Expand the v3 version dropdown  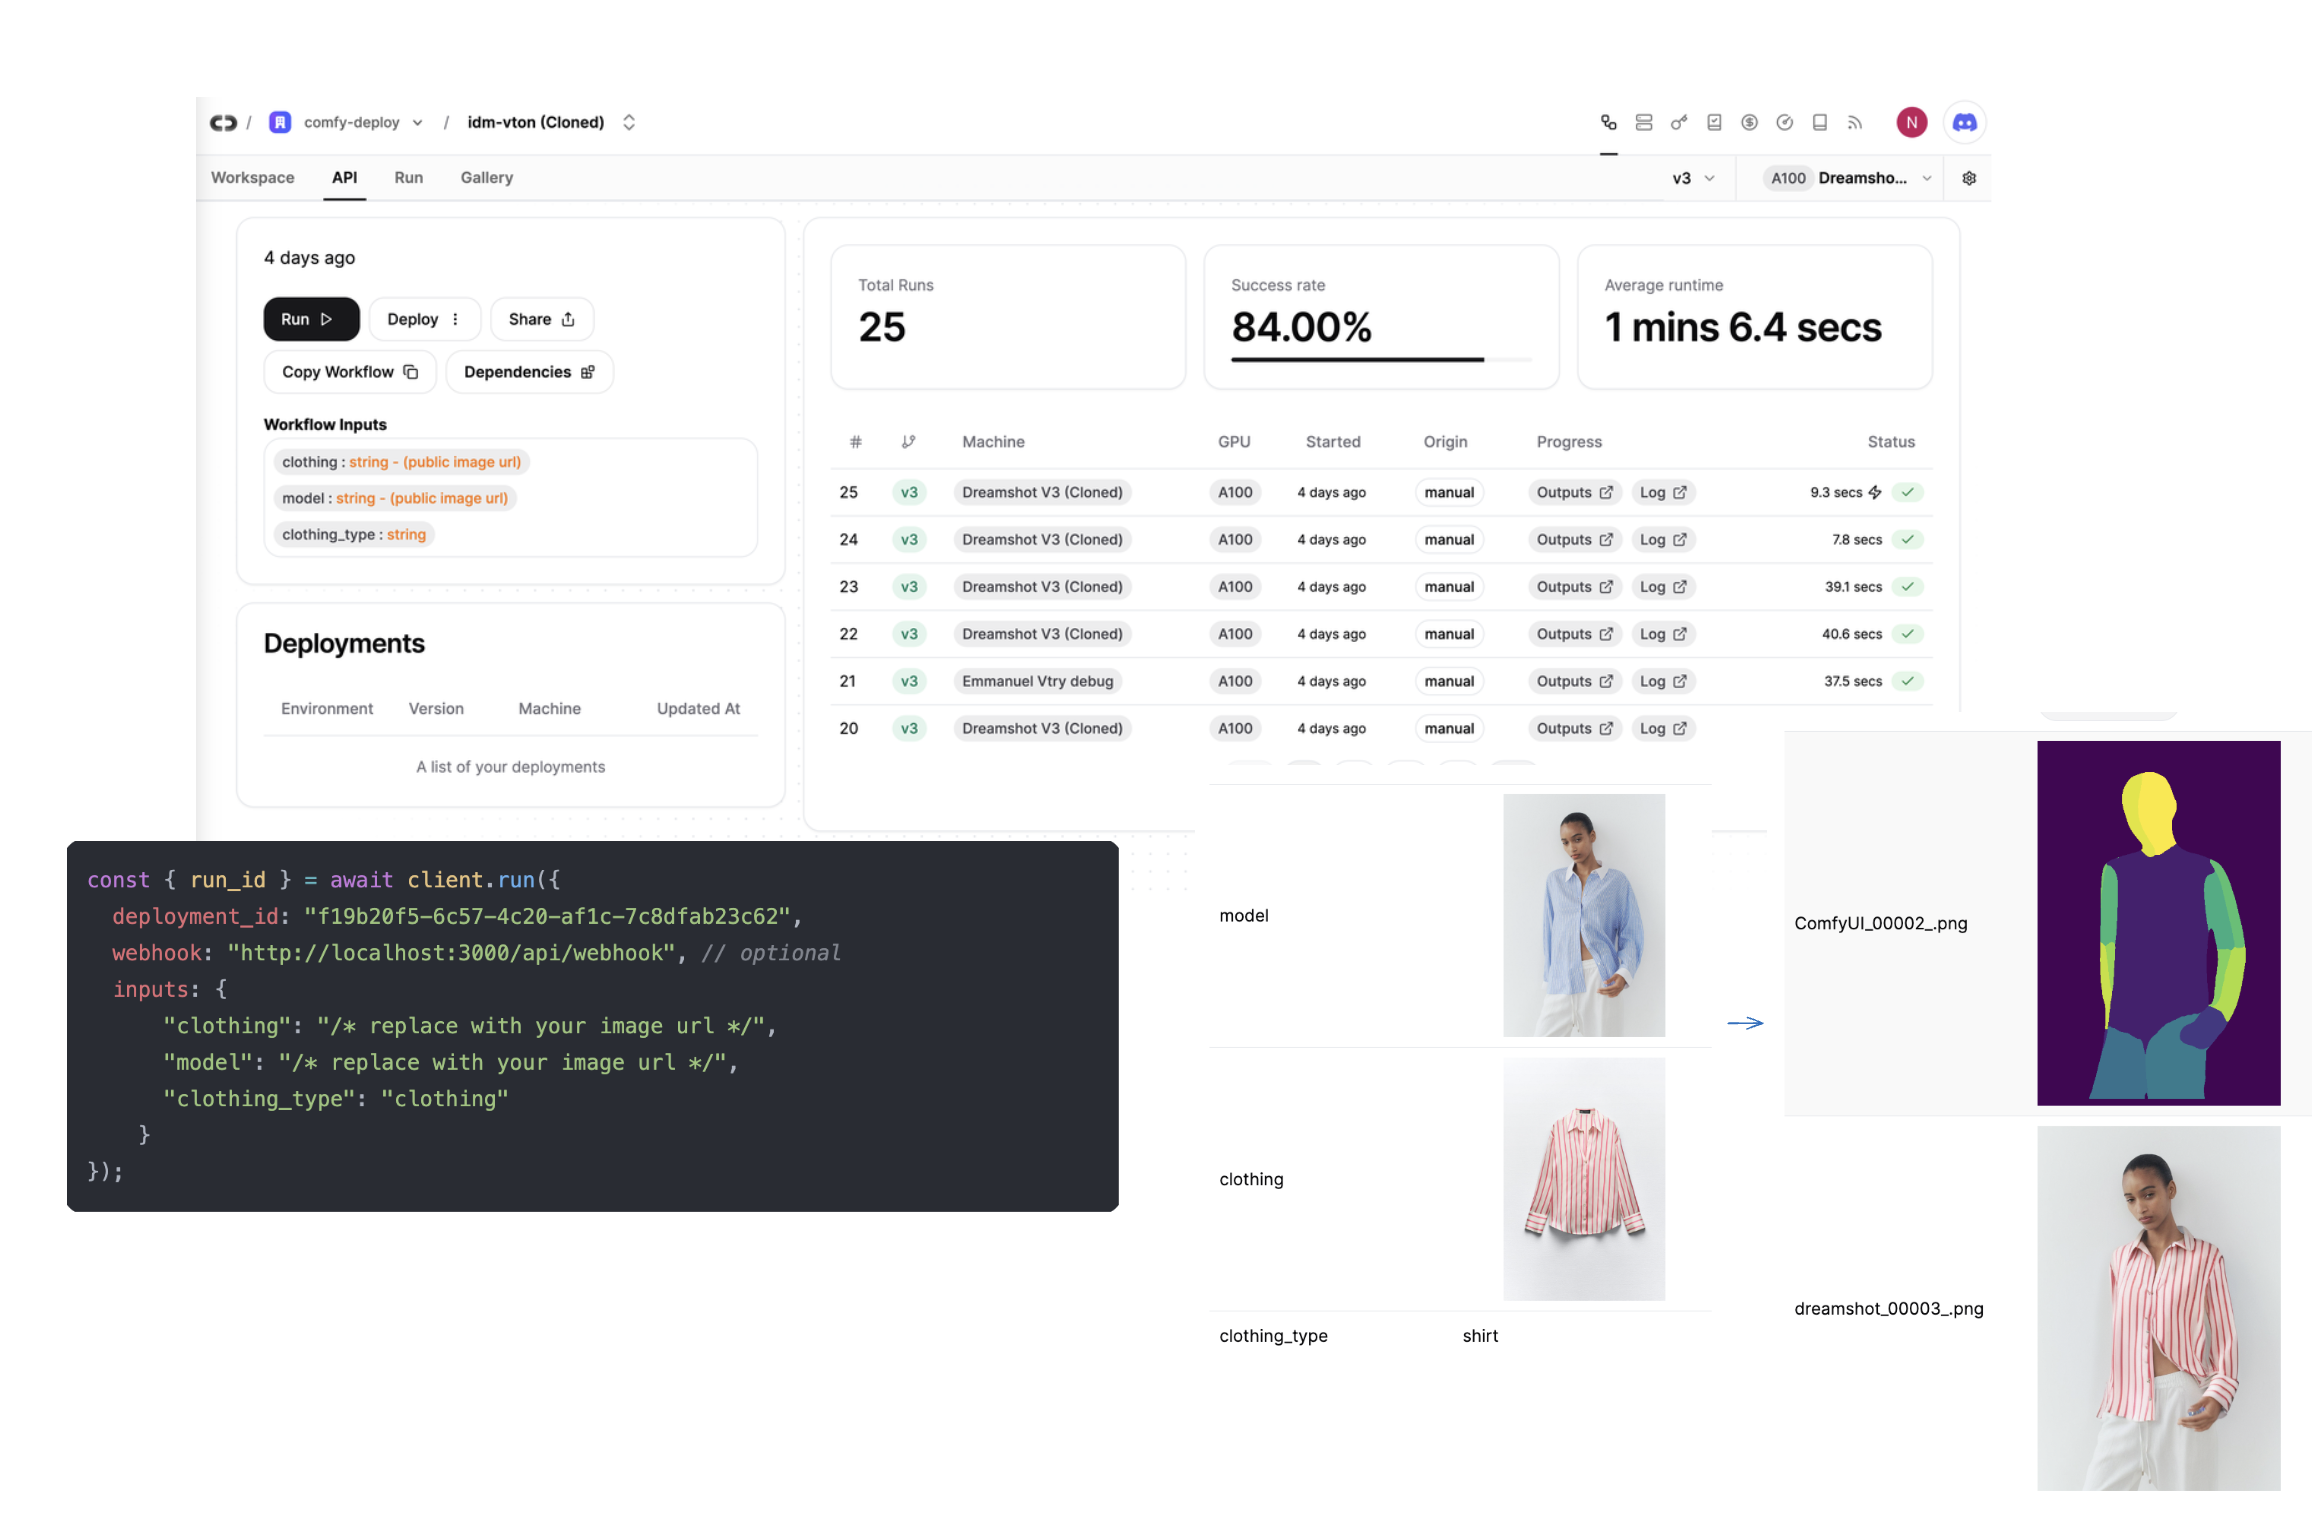click(1693, 178)
